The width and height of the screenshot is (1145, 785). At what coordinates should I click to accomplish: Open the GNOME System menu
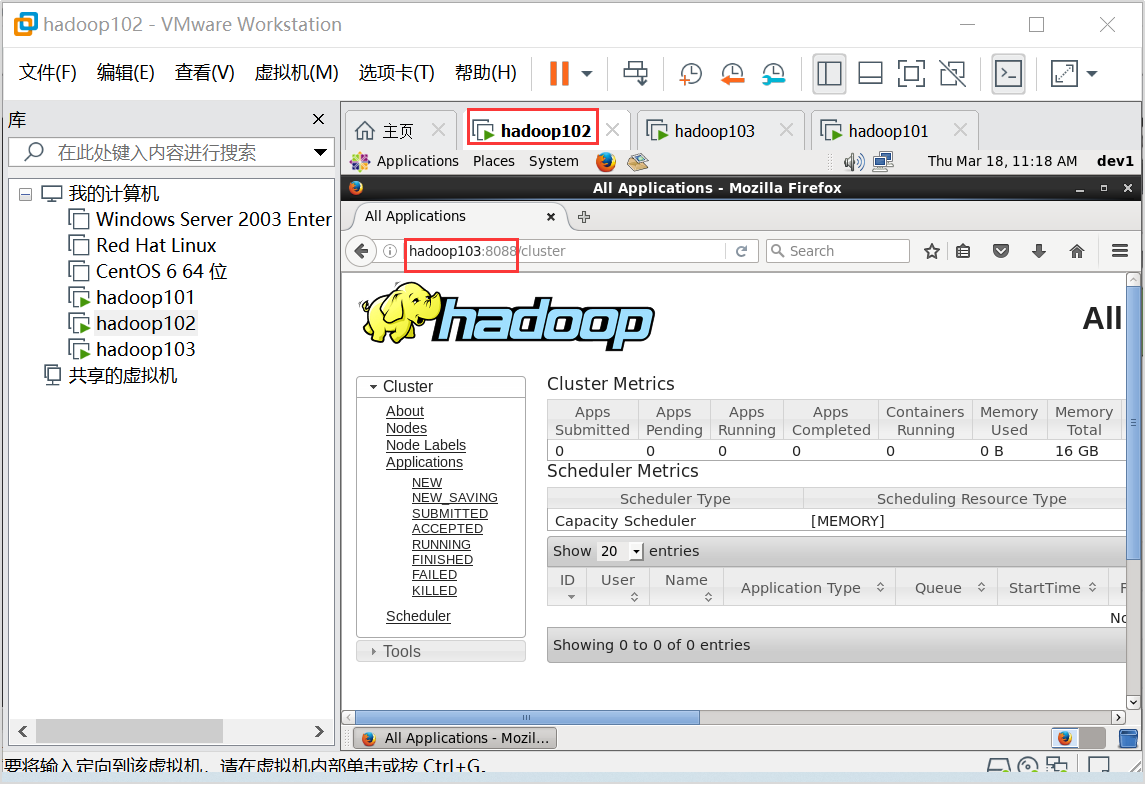[554, 161]
